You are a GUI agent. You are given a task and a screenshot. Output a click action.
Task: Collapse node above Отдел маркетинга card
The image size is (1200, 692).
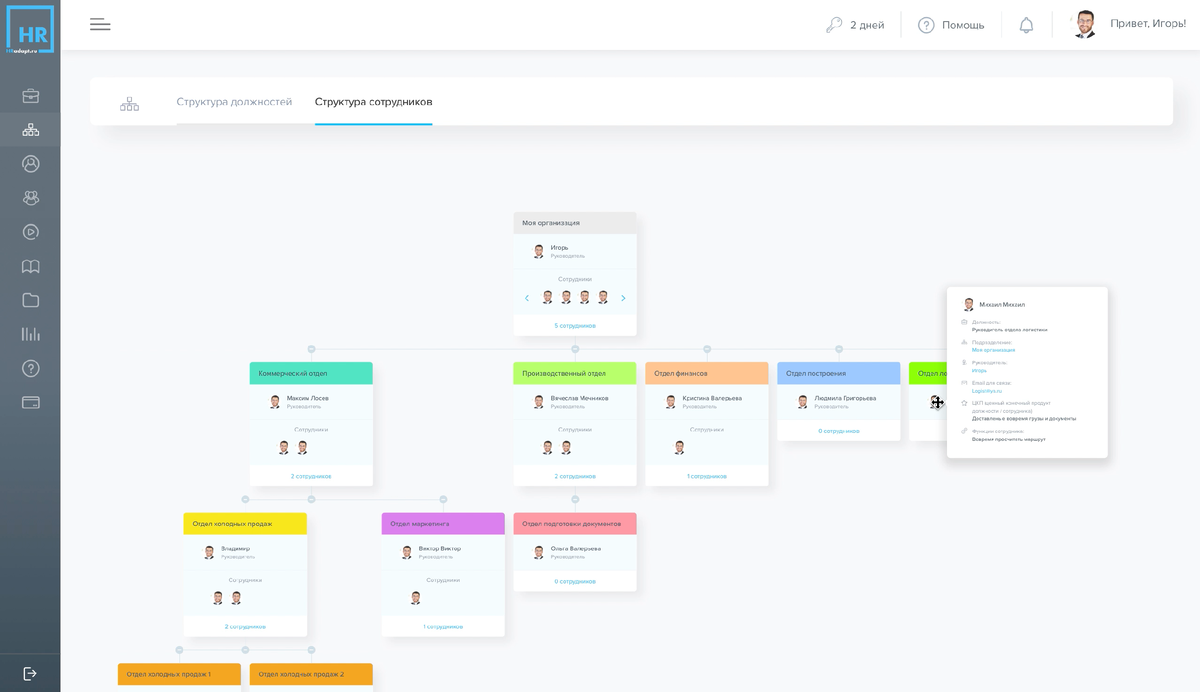pyautogui.click(x=443, y=499)
